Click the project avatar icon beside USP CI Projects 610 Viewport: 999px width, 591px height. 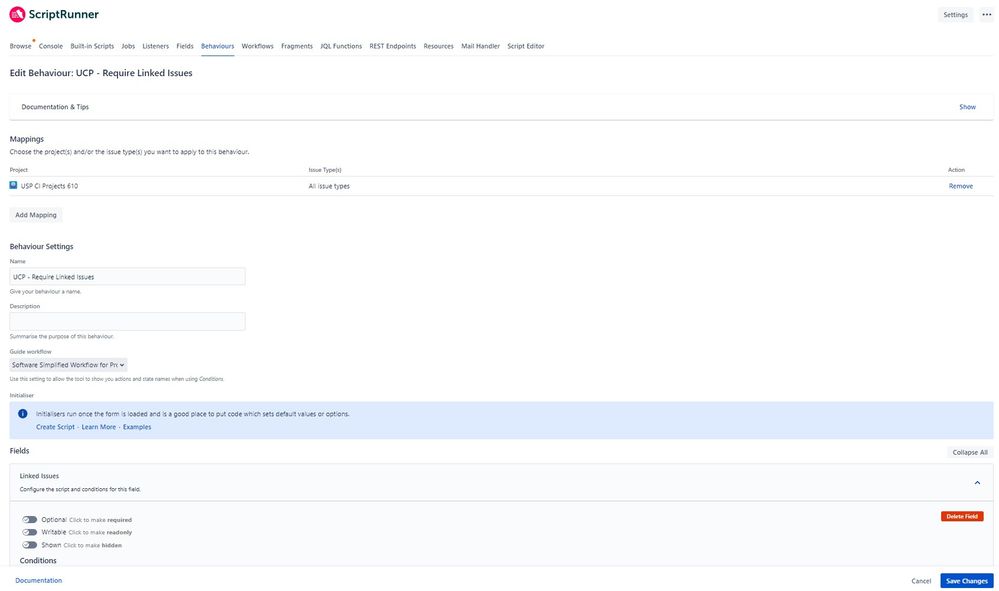[12, 184]
